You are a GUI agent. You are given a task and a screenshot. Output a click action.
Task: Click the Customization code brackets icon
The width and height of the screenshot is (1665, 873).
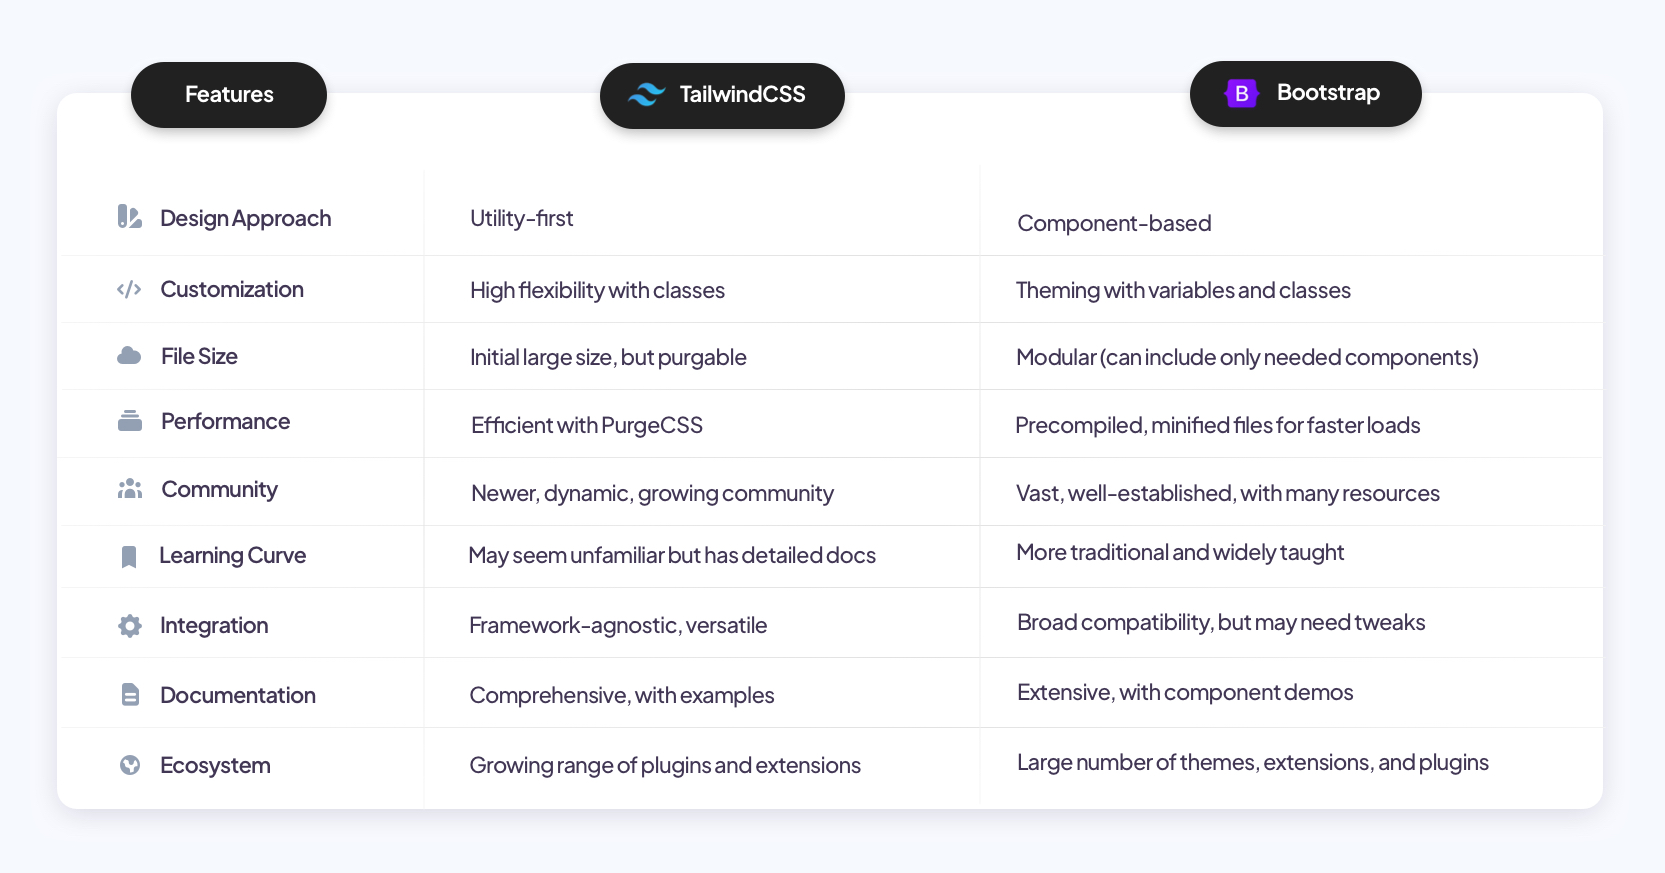point(129,290)
